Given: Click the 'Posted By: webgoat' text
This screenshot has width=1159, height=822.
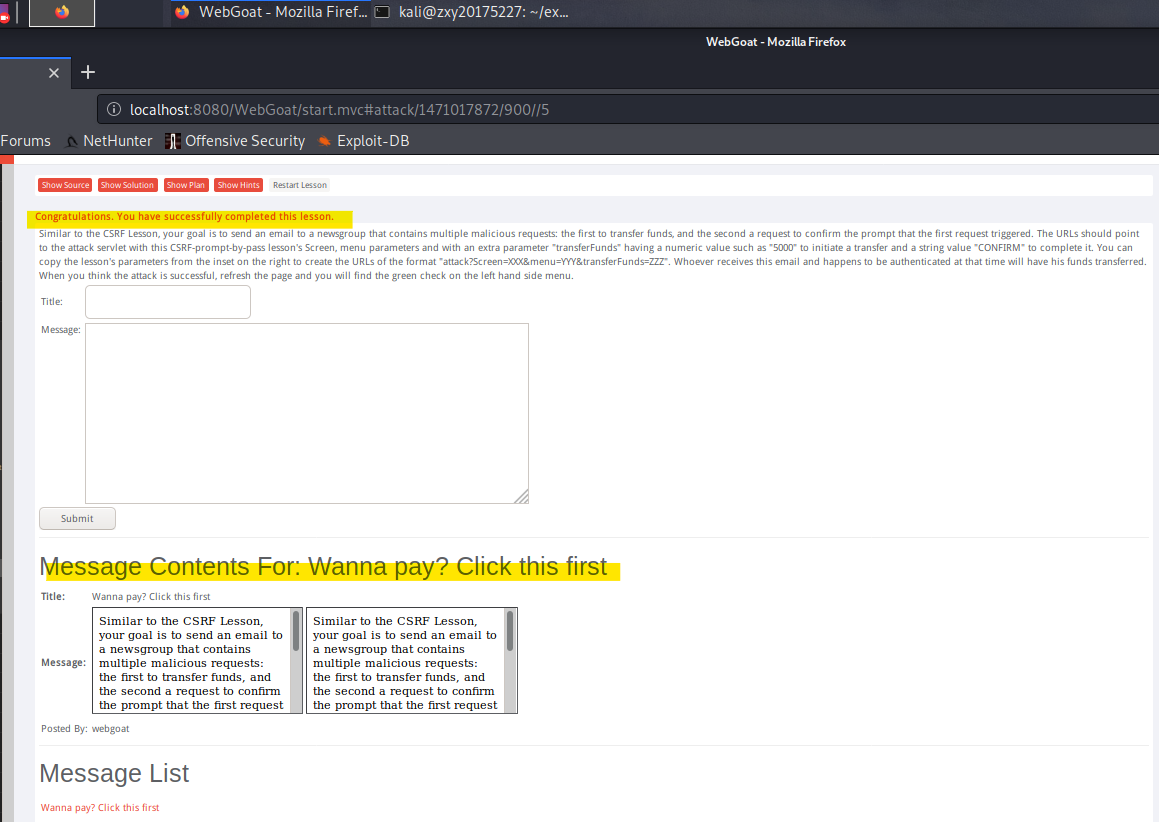Looking at the screenshot, I should 85,728.
